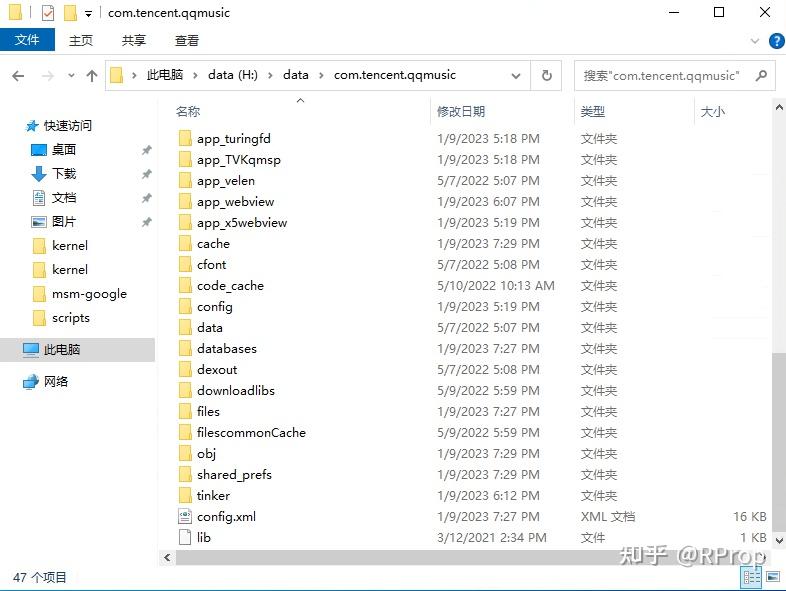
Task: Click the pin icon beside 图片
Action: pyautogui.click(x=146, y=222)
